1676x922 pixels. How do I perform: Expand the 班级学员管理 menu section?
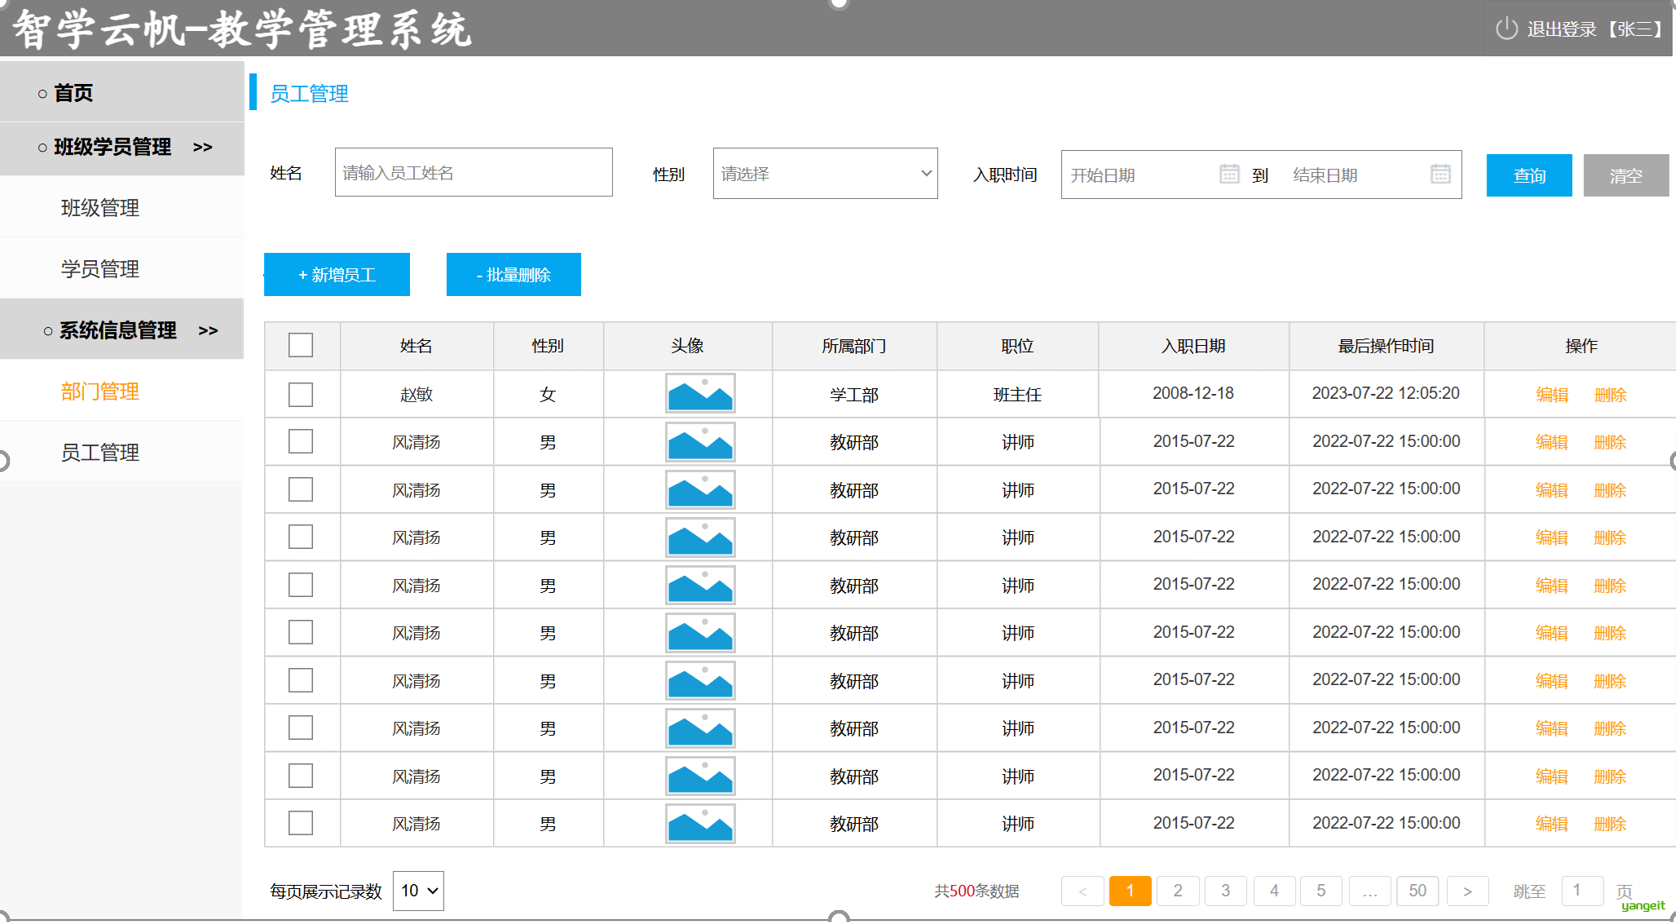click(122, 148)
